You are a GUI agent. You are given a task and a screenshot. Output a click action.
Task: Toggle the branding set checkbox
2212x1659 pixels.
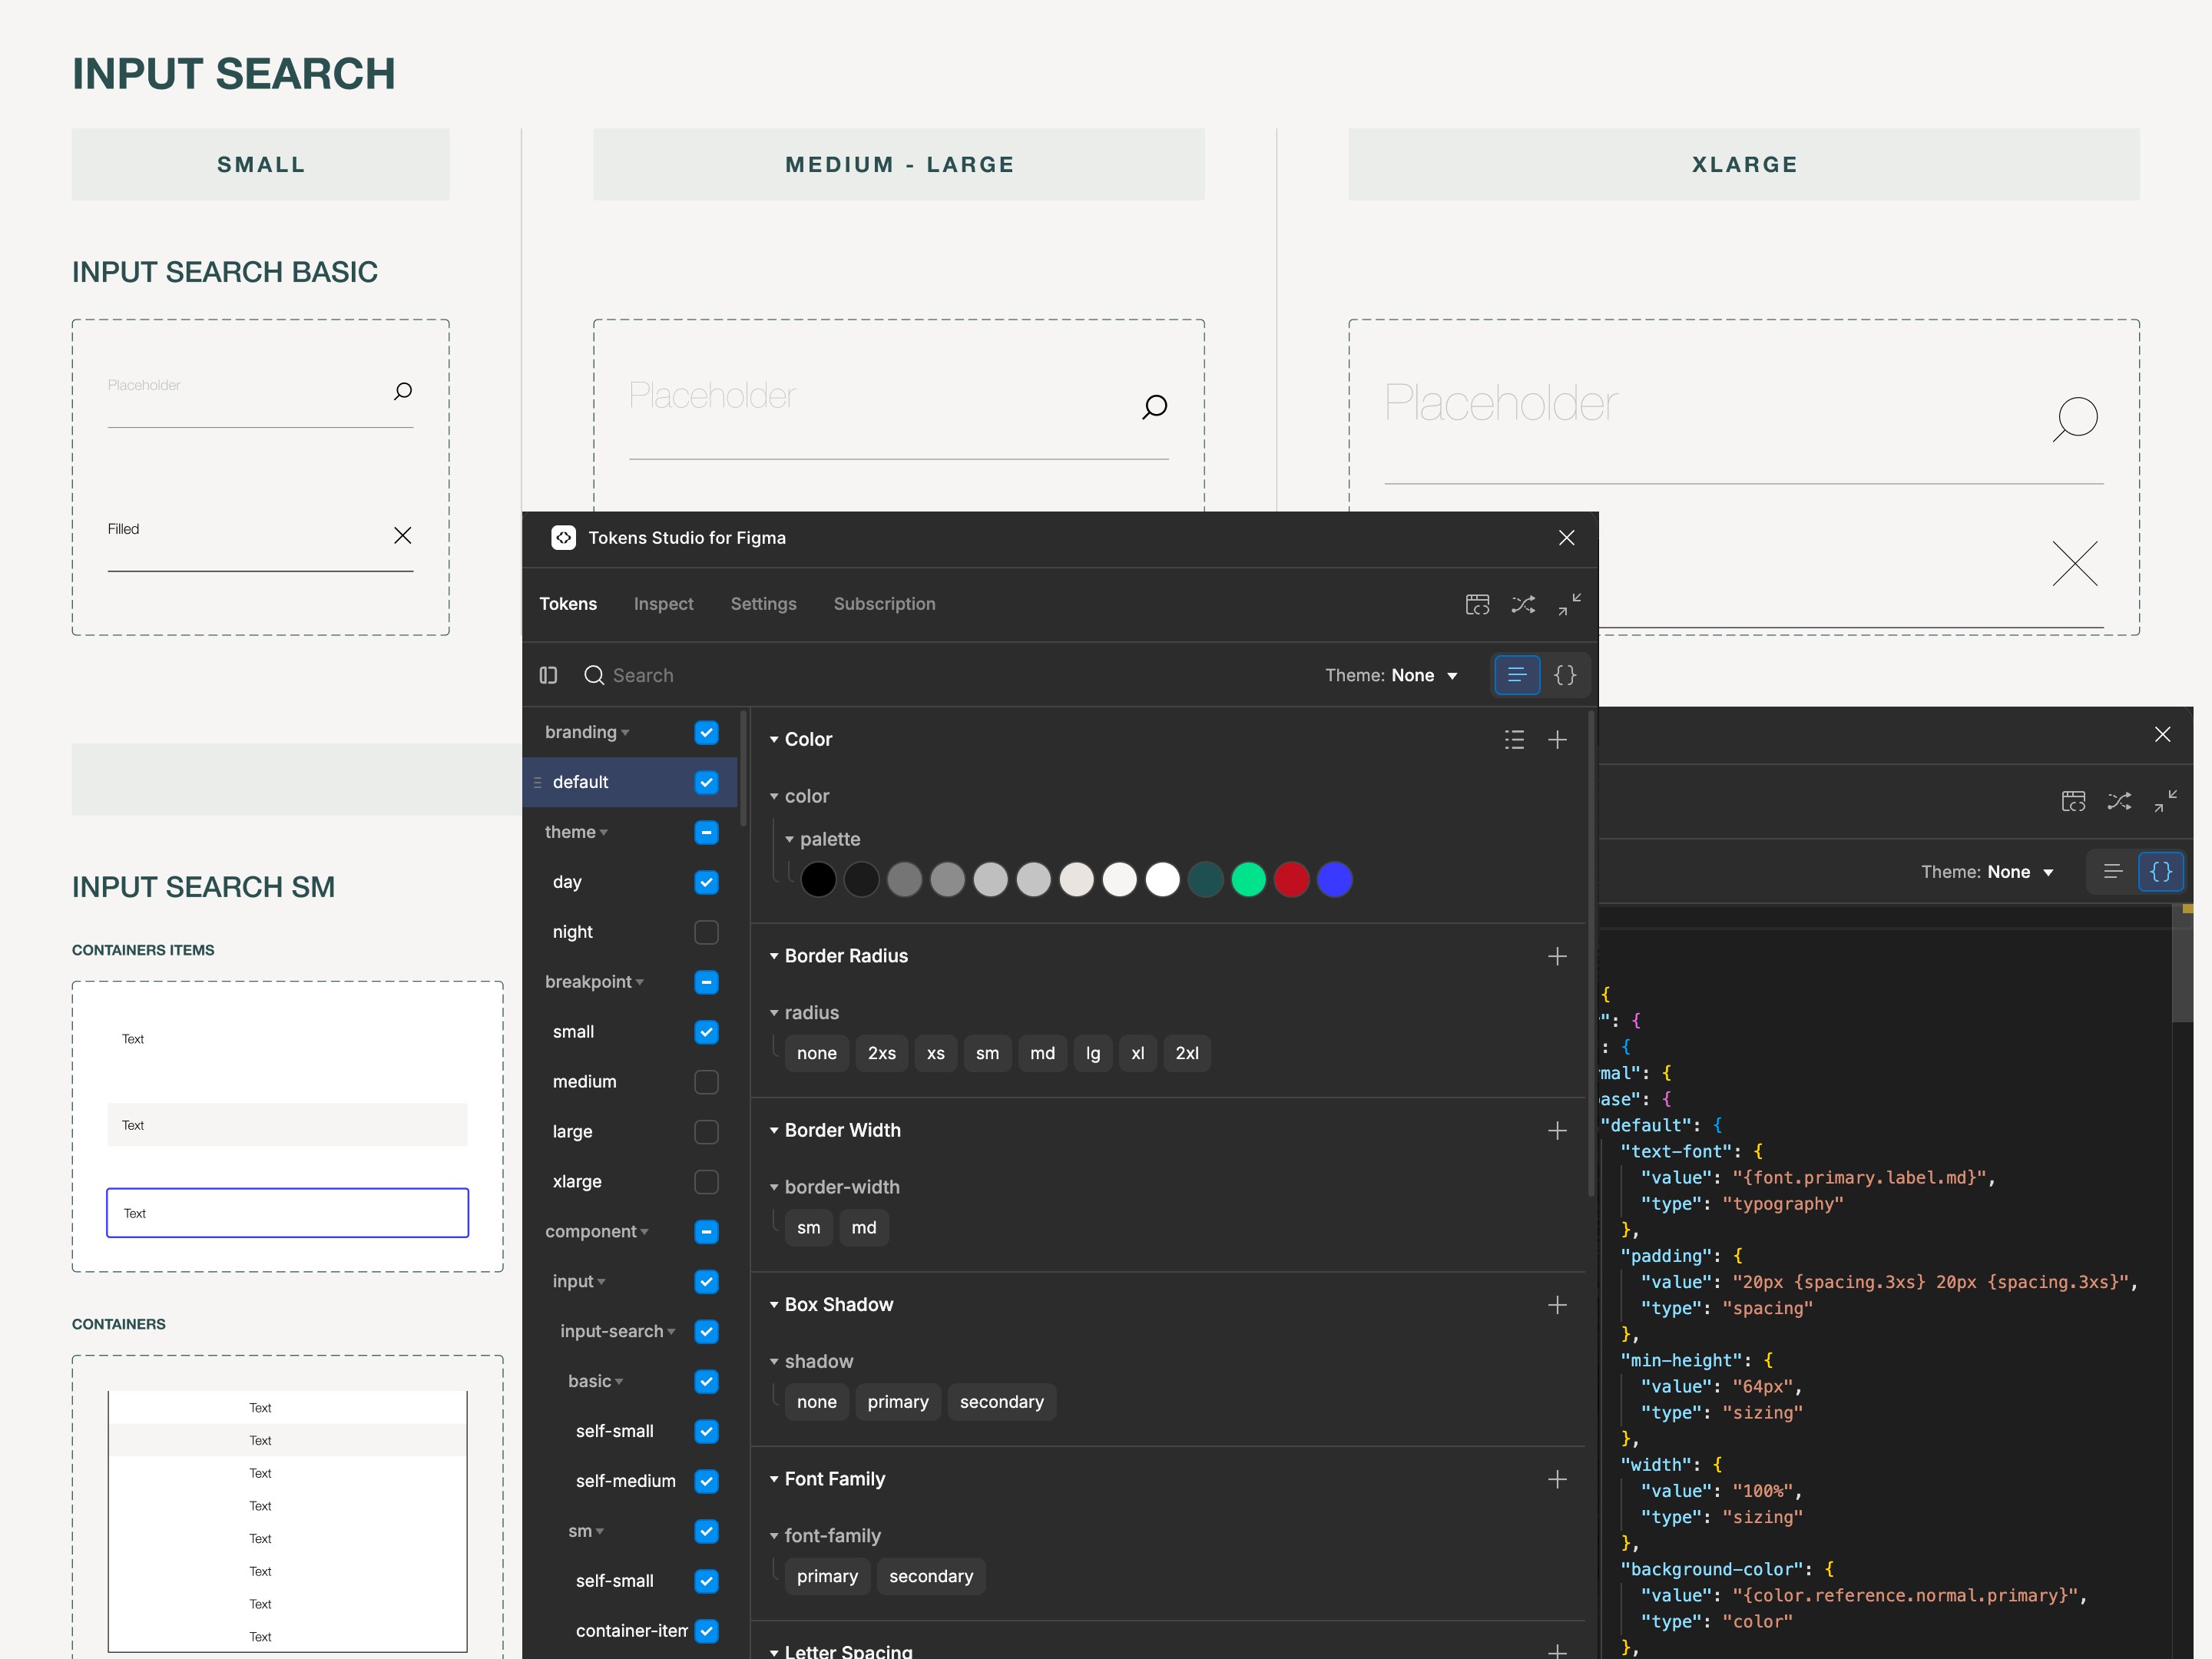706,732
